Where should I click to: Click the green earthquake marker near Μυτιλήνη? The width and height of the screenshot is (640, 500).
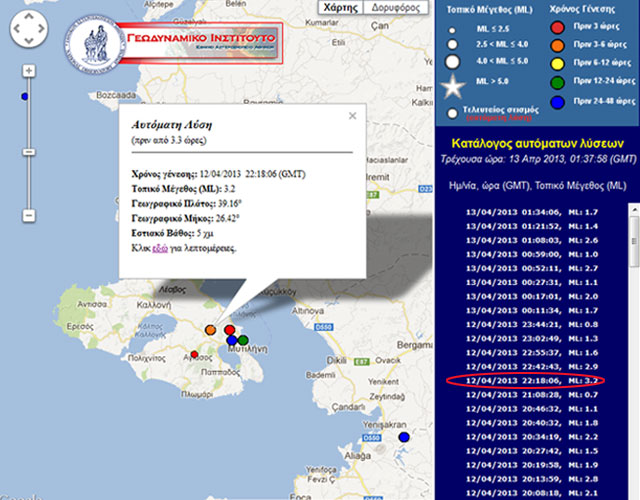click(243, 340)
